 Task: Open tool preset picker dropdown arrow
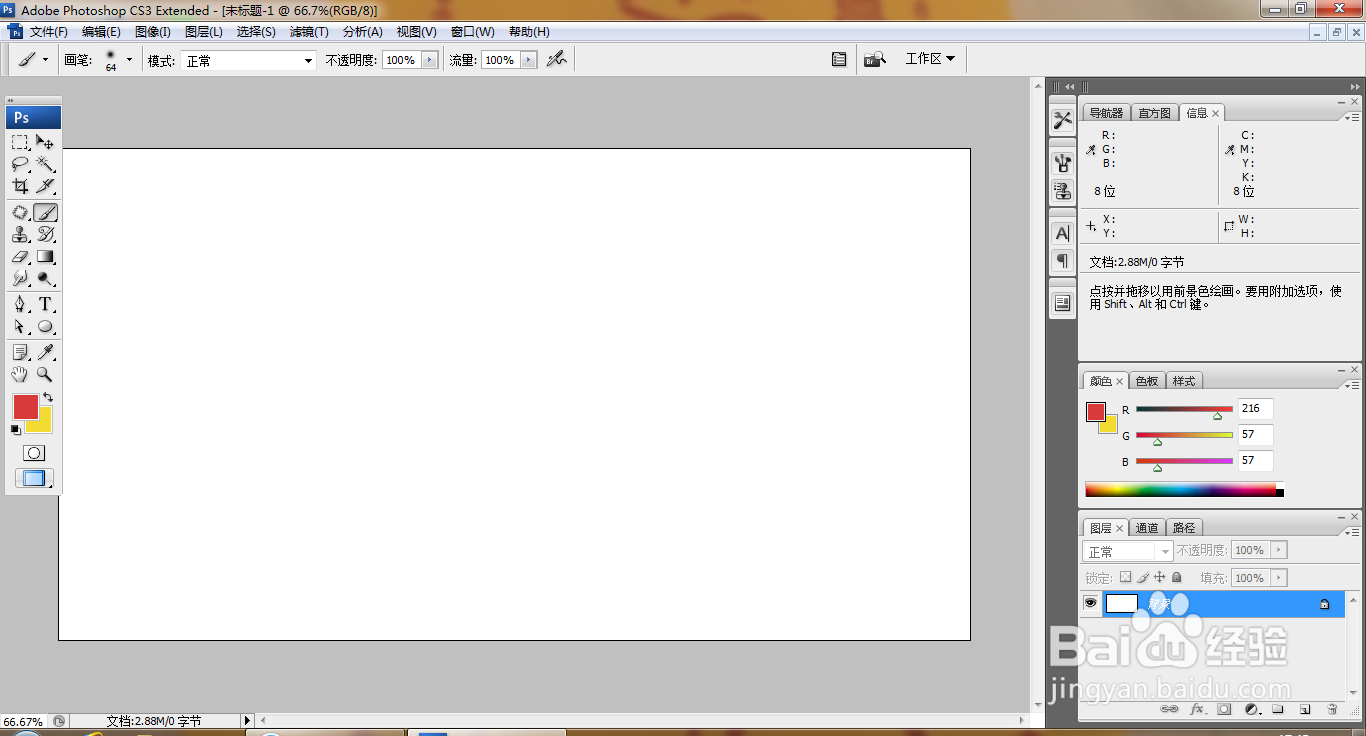click(x=45, y=60)
